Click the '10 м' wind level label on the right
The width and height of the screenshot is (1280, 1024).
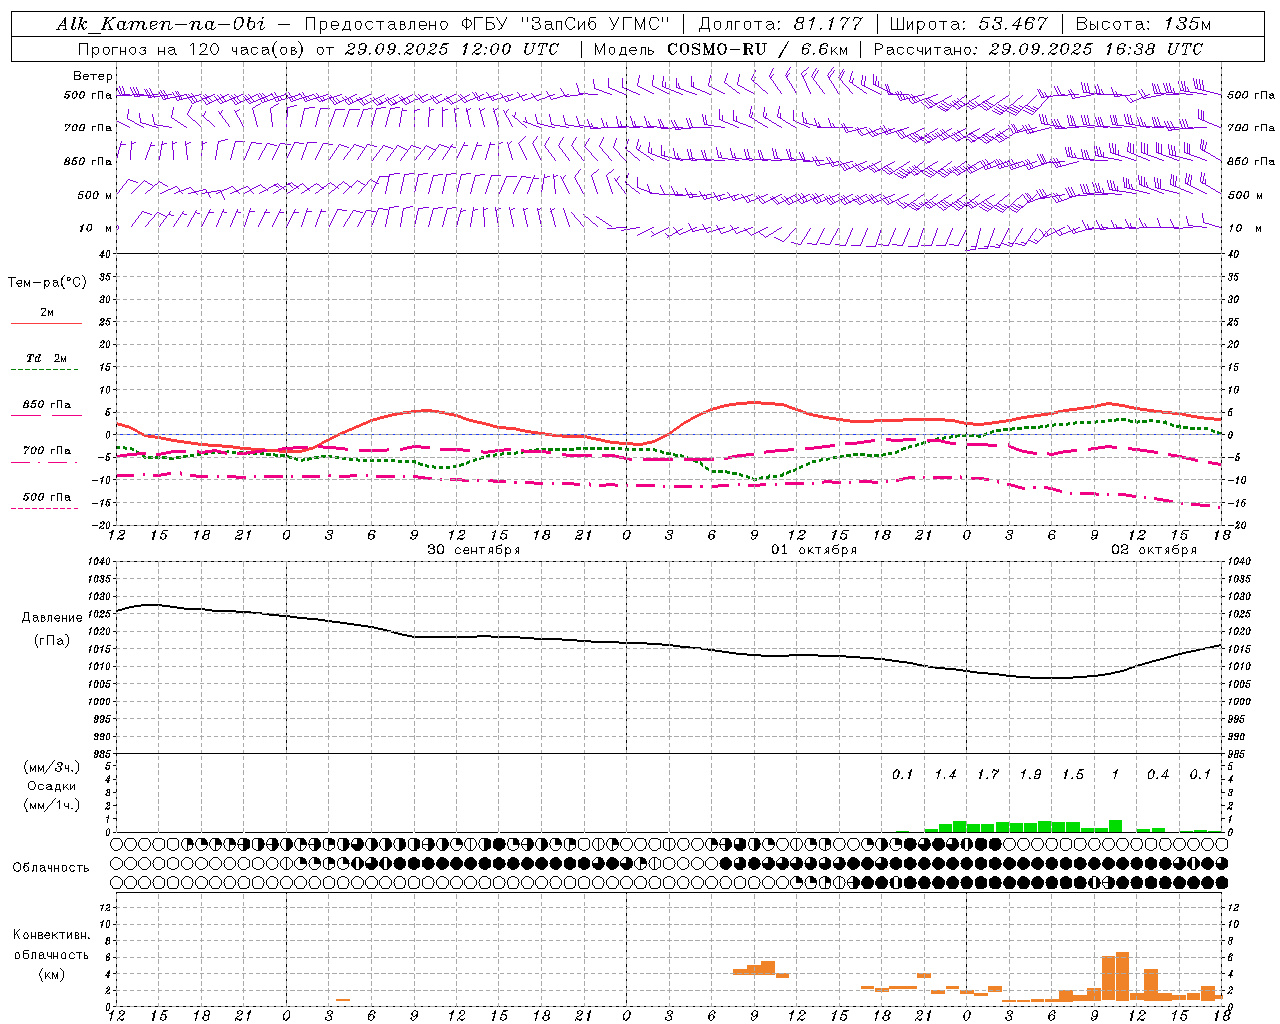[1245, 229]
